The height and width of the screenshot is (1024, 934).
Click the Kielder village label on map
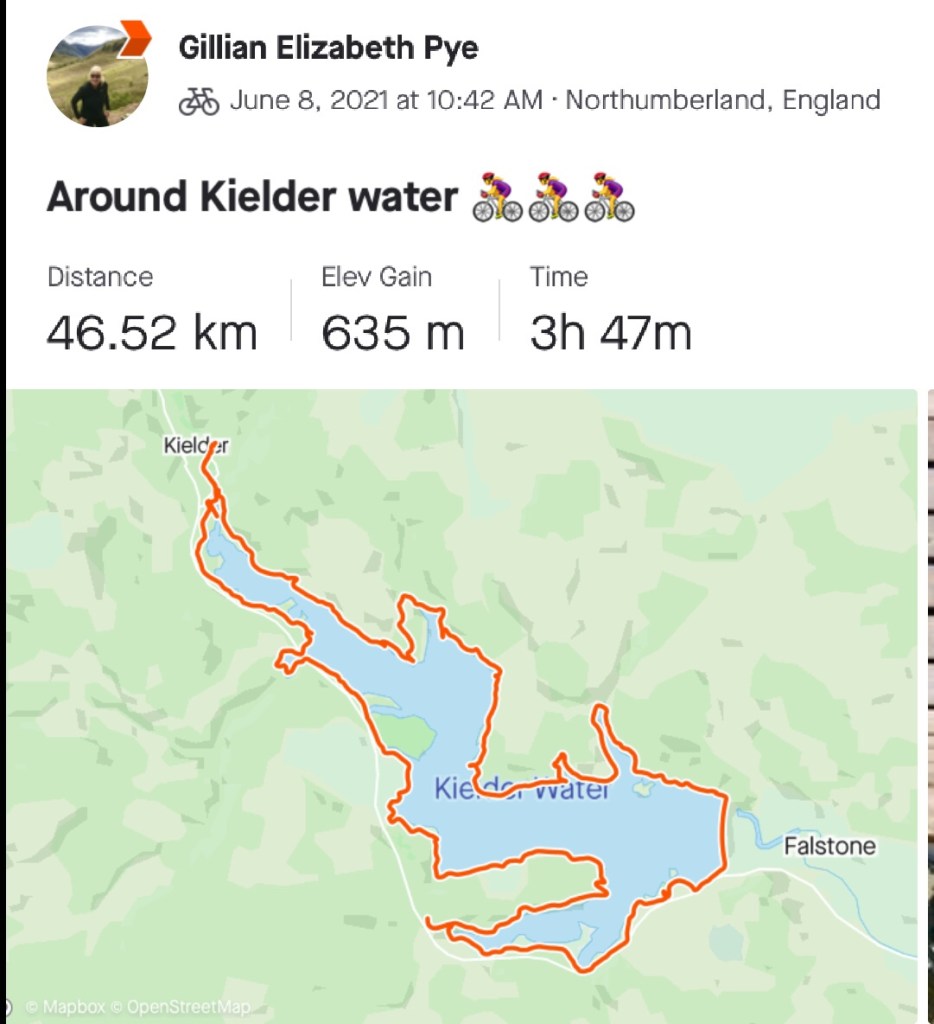coord(196,446)
